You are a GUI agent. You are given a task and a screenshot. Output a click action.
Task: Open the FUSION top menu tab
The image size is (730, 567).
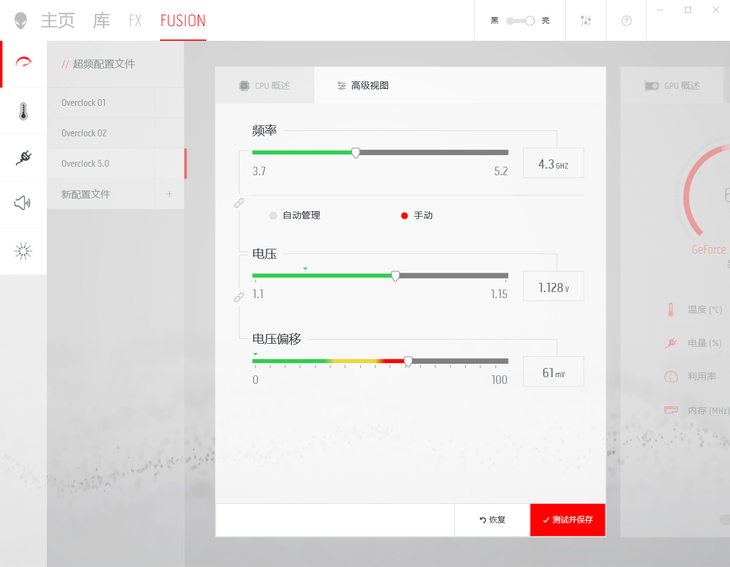click(183, 21)
